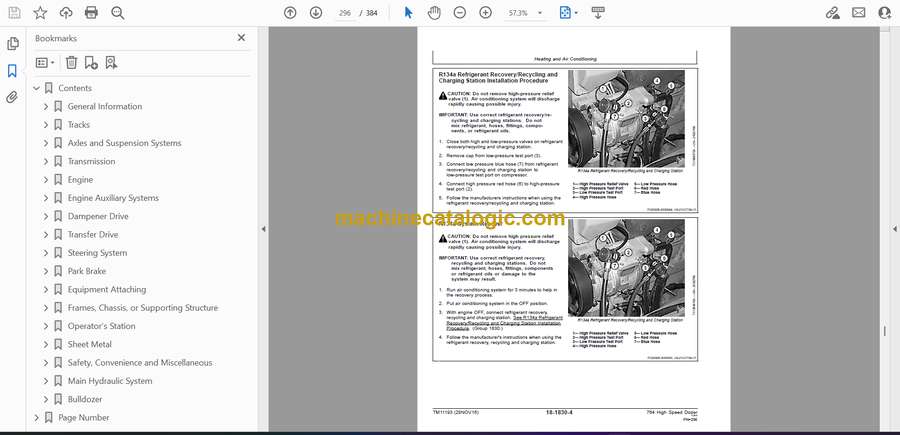Add a new bookmark icon
The image size is (900, 435).
[91, 63]
